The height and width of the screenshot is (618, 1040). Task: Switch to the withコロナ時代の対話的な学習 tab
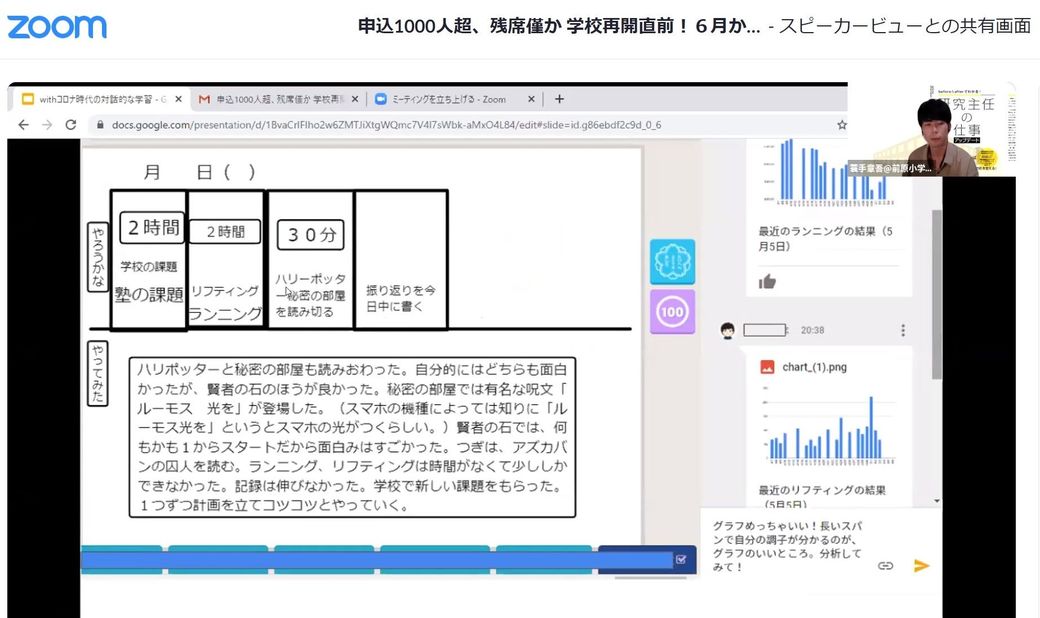point(101,99)
